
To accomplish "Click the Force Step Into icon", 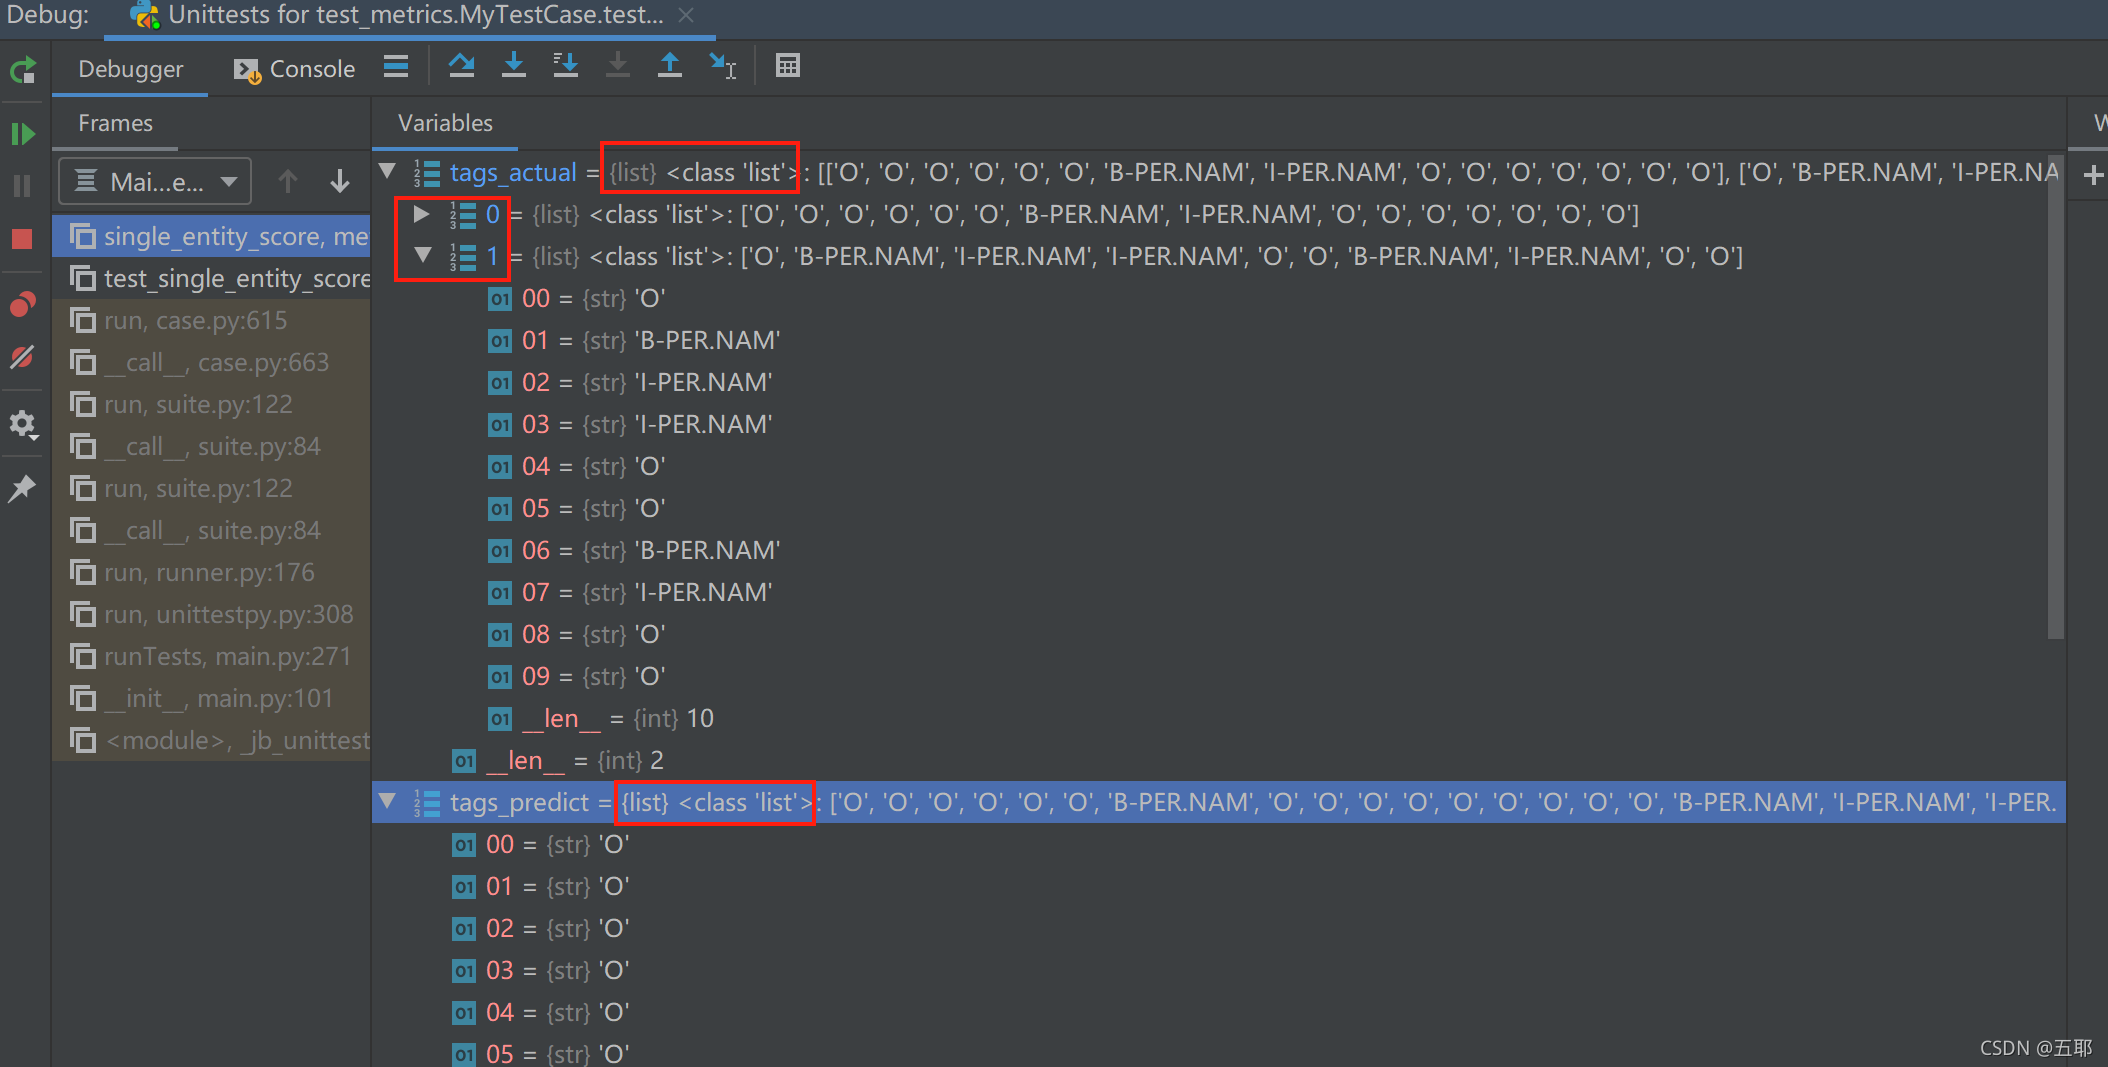I will pos(618,66).
